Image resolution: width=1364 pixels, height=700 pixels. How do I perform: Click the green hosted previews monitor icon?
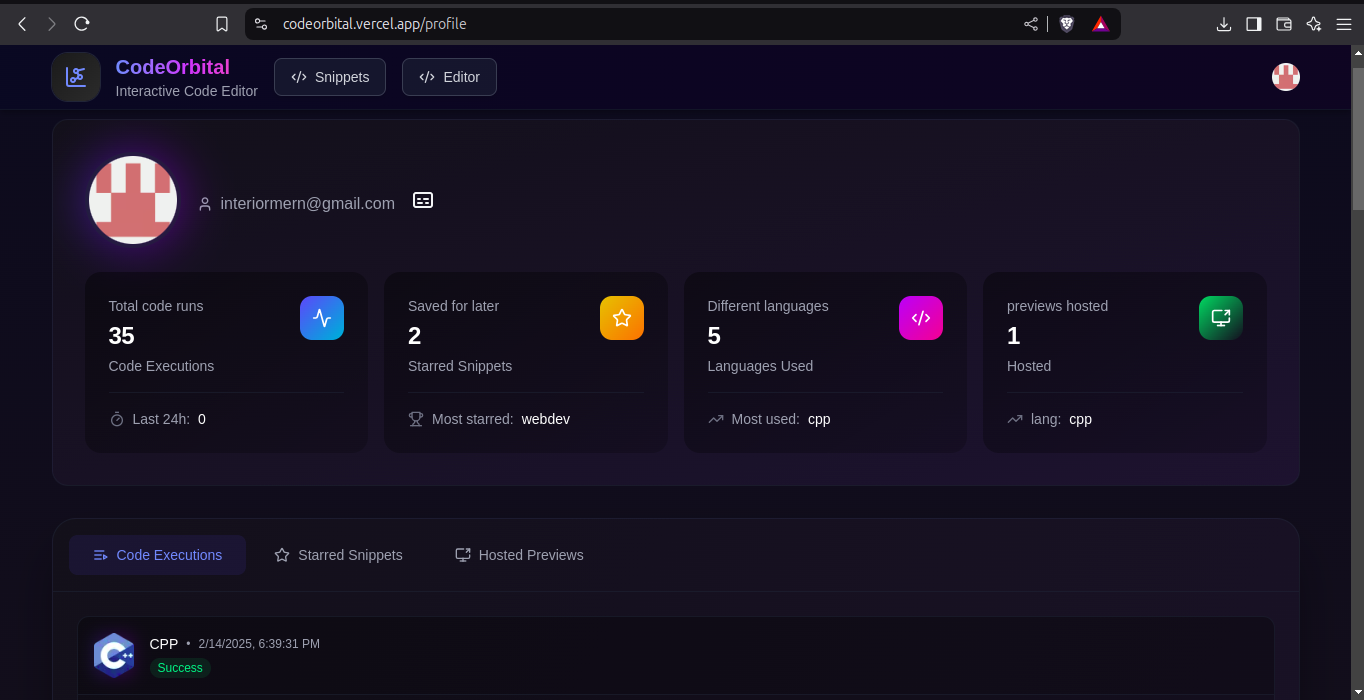[1221, 318]
